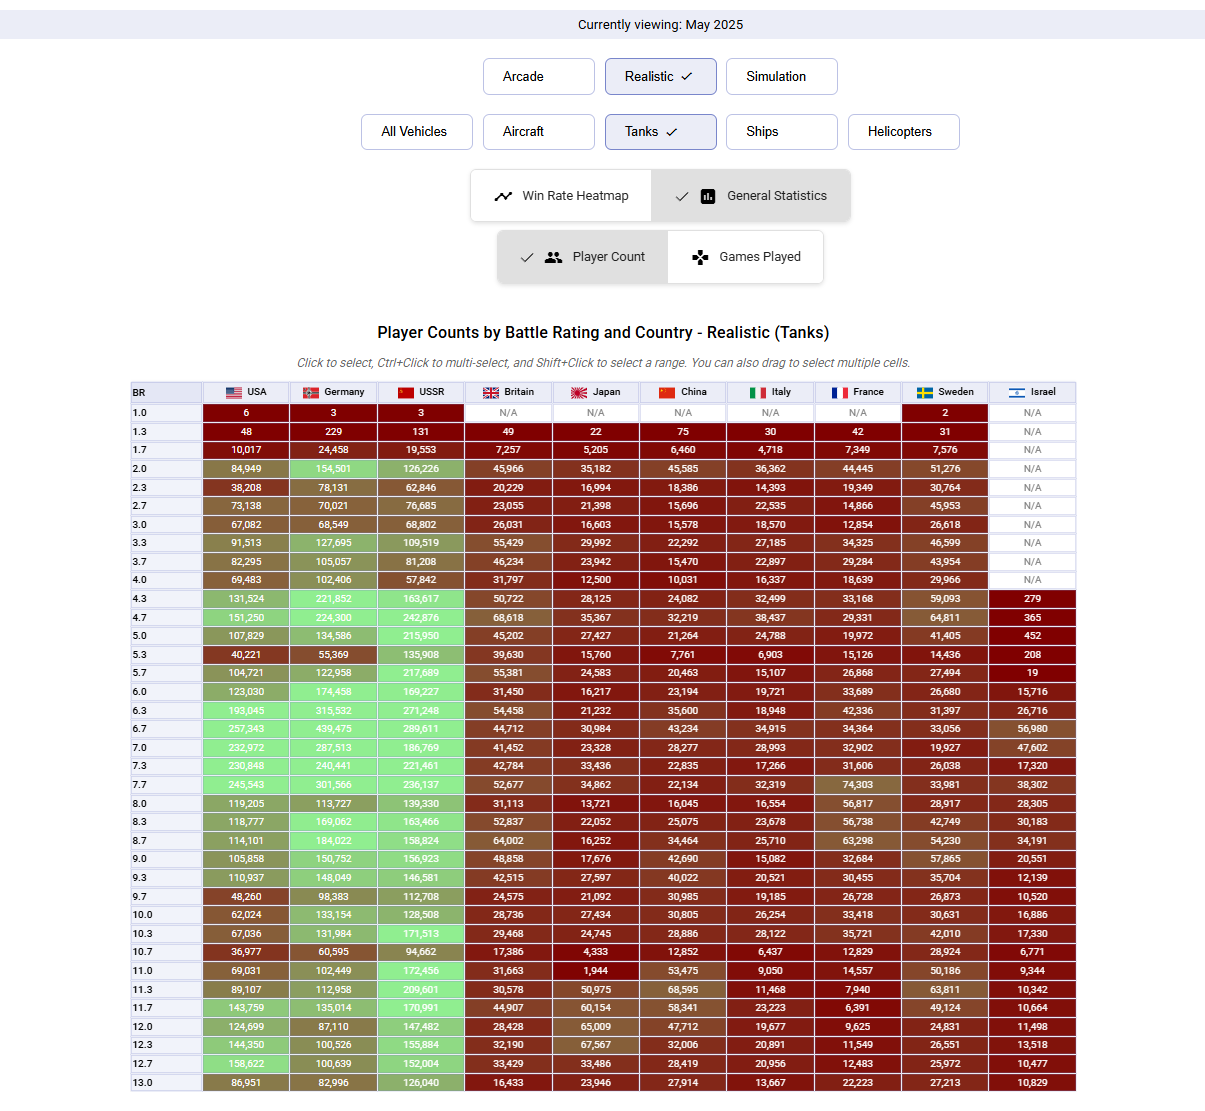1205x1111 pixels.
Task: Click the Win Rate Heatmap trend-line icon
Action: (x=503, y=196)
